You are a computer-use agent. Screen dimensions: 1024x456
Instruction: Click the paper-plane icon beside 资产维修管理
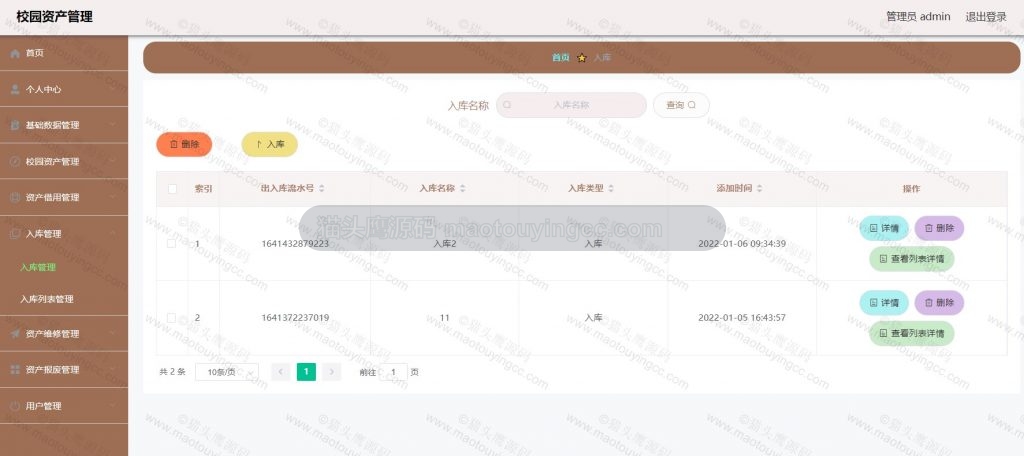(x=15, y=334)
